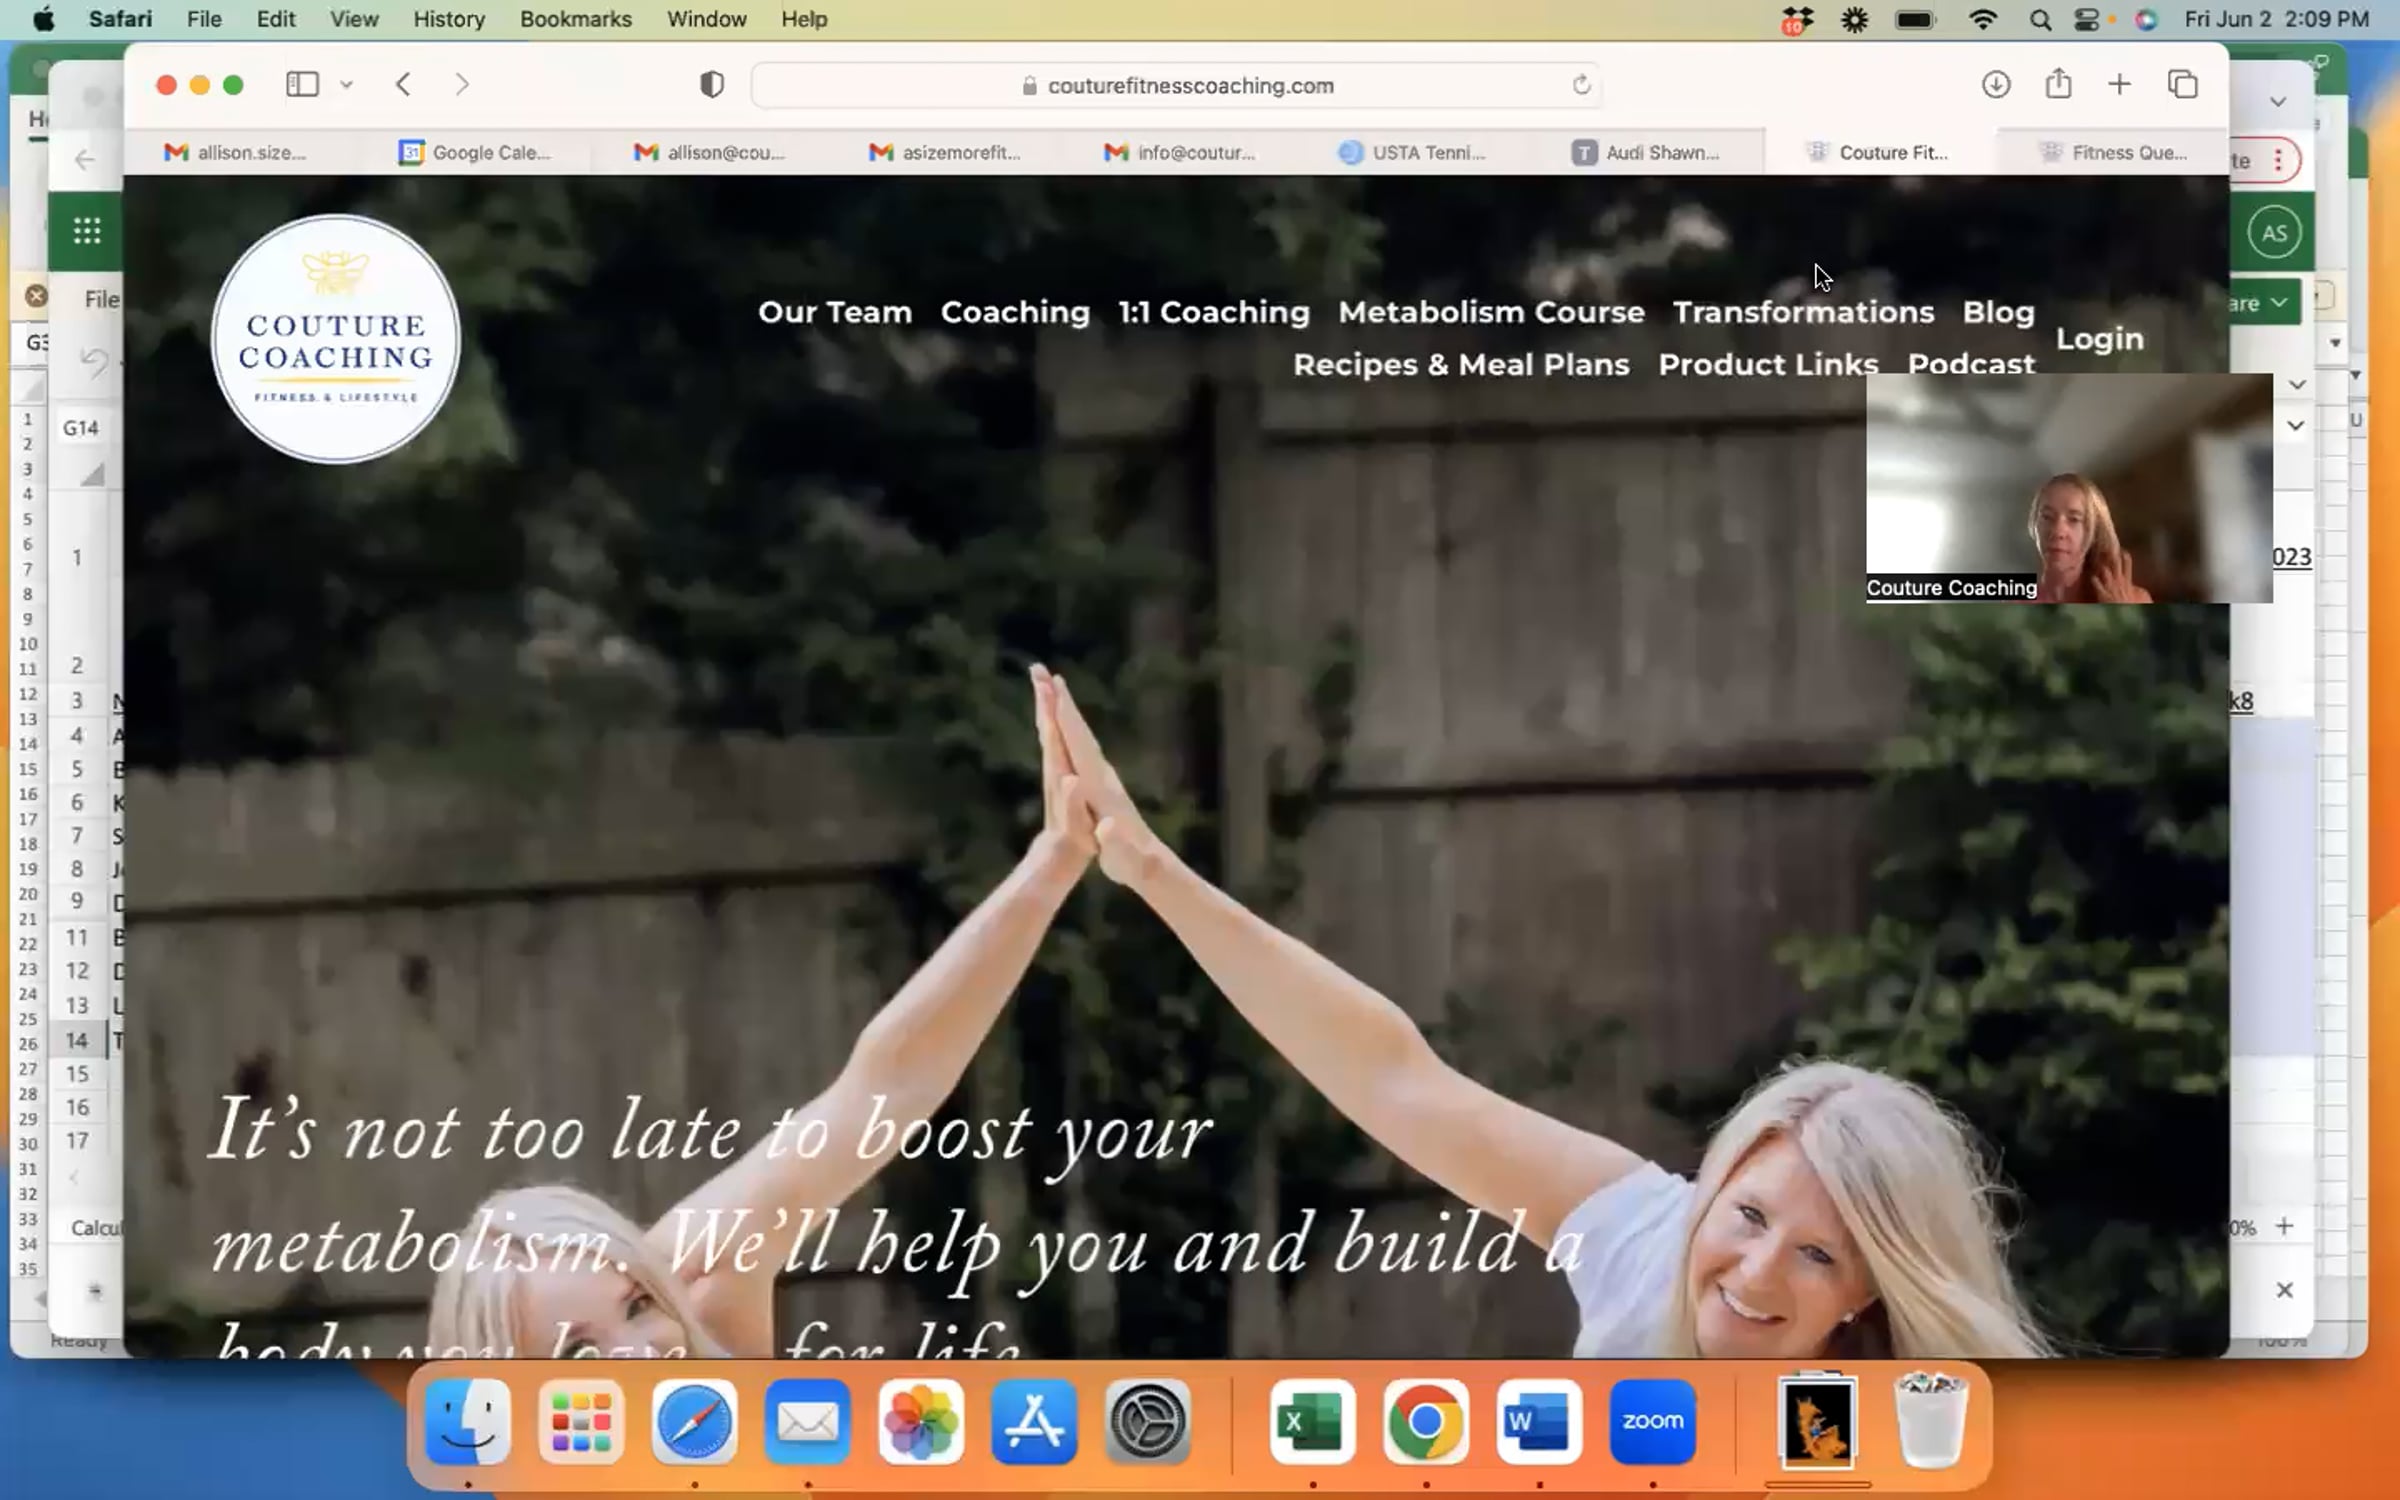2400x1500 pixels.
Task: Open the Coaching nav link
Action: click(1015, 312)
